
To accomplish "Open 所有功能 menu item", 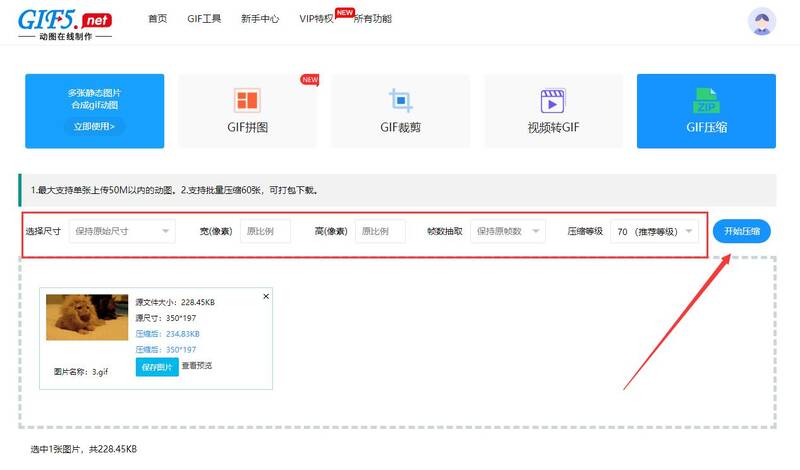I will point(373,19).
